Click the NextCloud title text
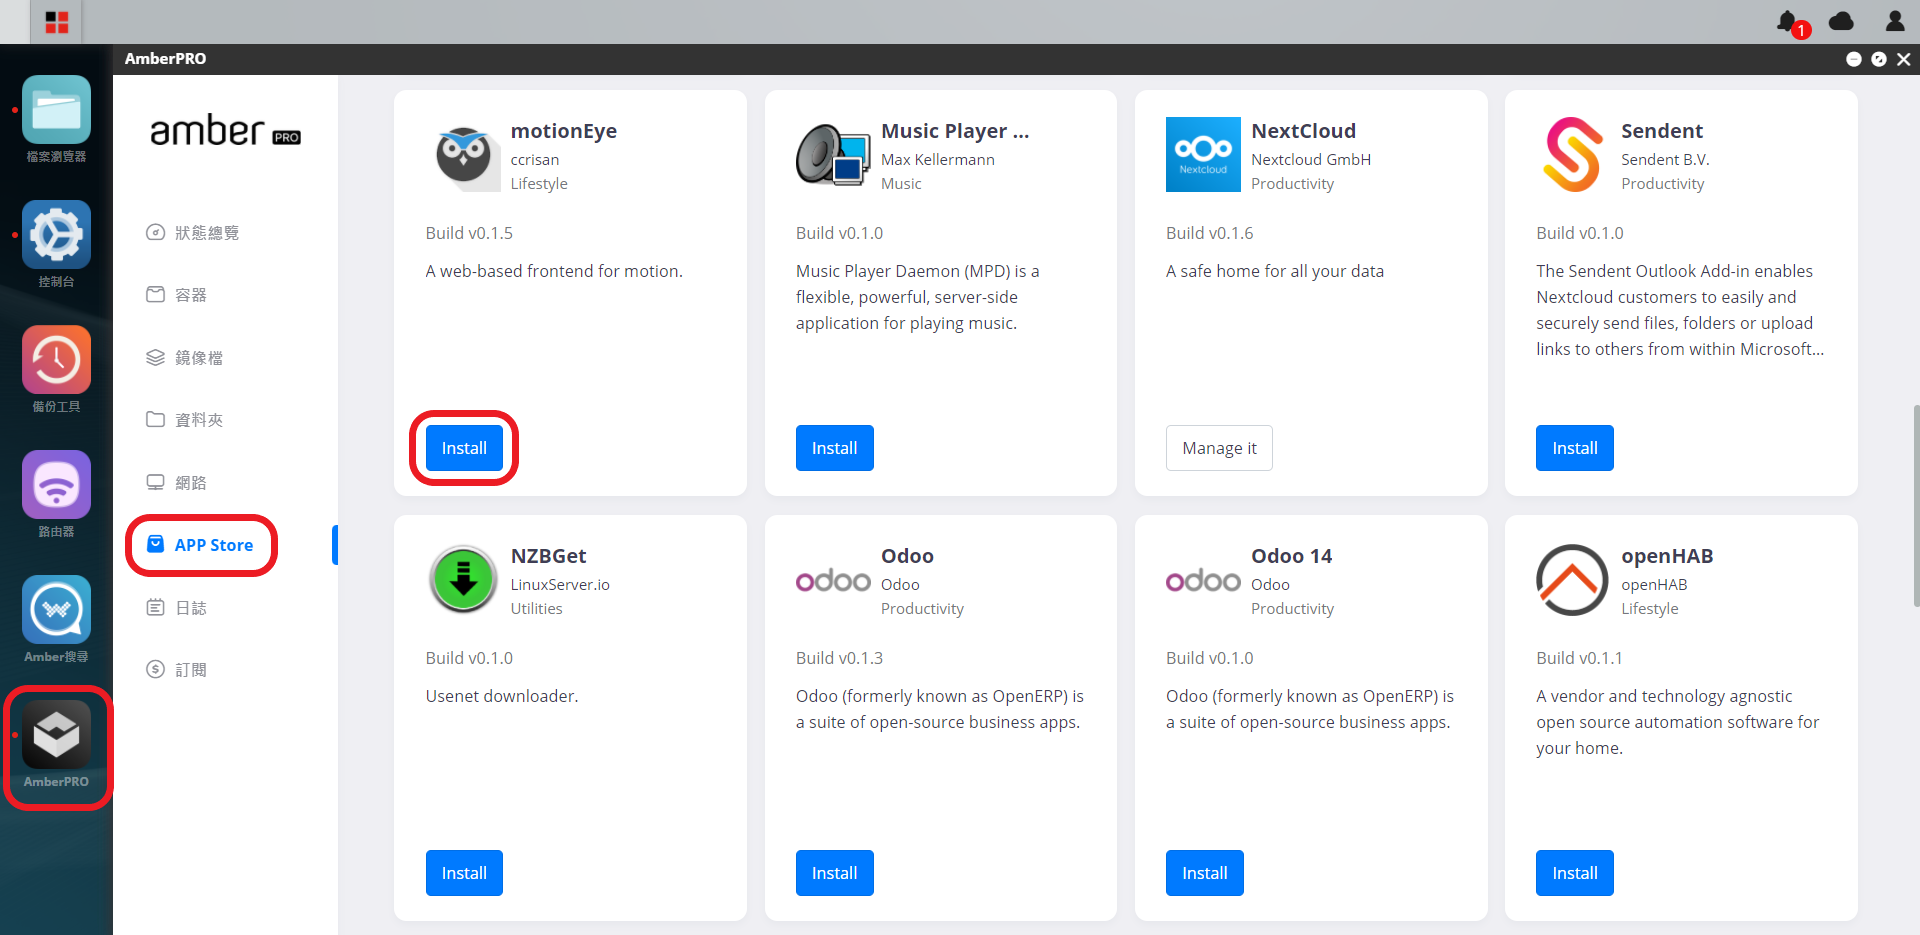Viewport: 1920px width, 935px height. tap(1303, 131)
